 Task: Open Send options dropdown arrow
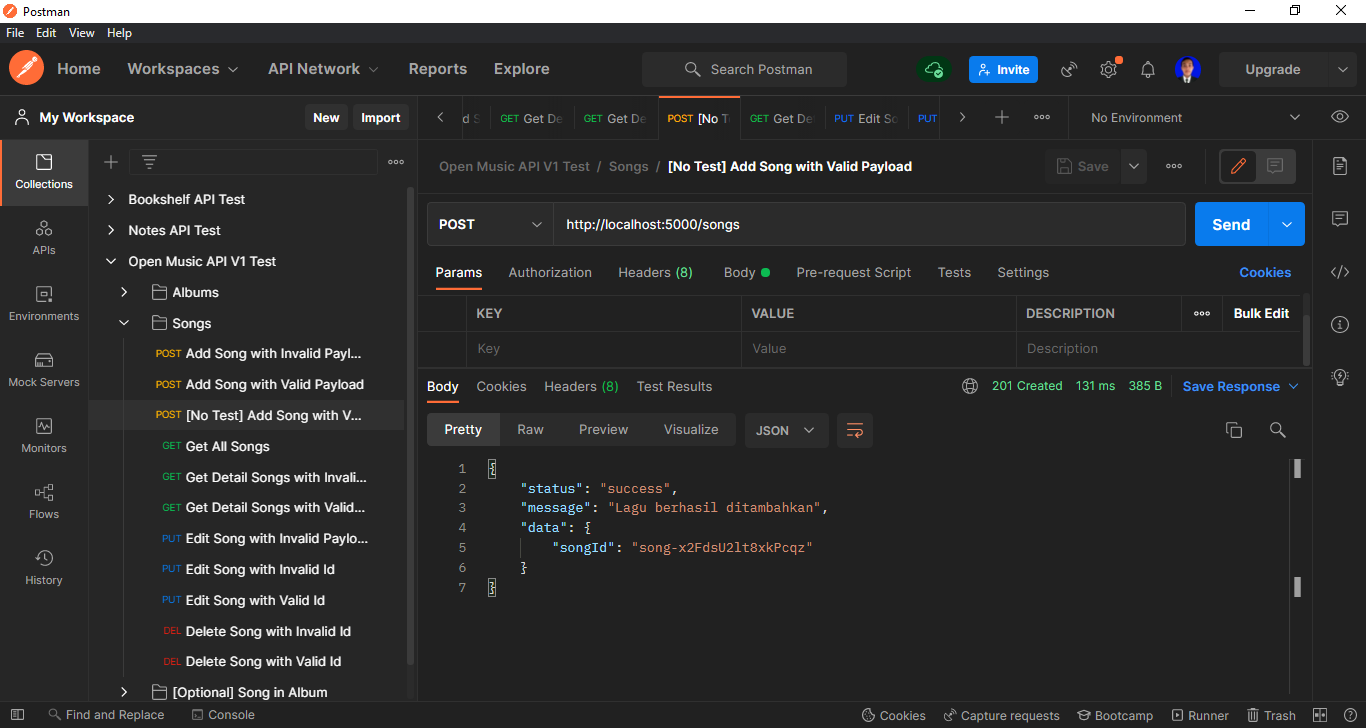(1286, 224)
